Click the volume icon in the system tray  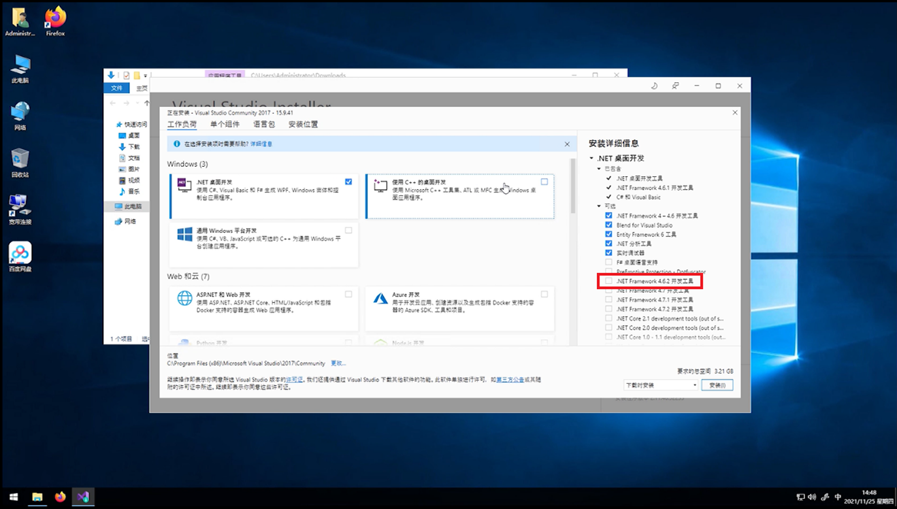pyautogui.click(x=812, y=497)
